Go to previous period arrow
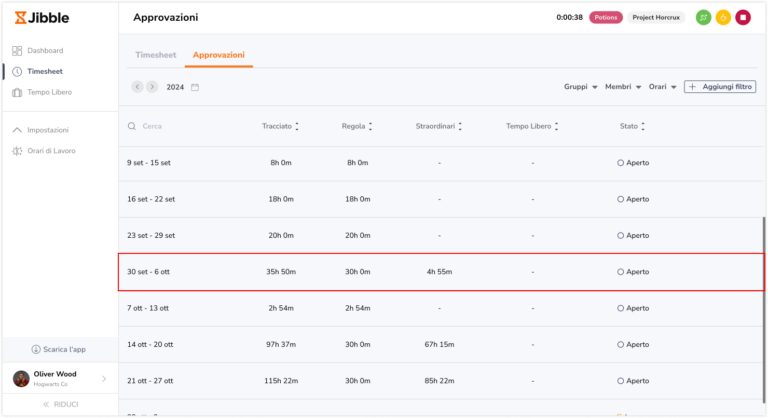Viewport: 768px width, 418px height. 137,87
